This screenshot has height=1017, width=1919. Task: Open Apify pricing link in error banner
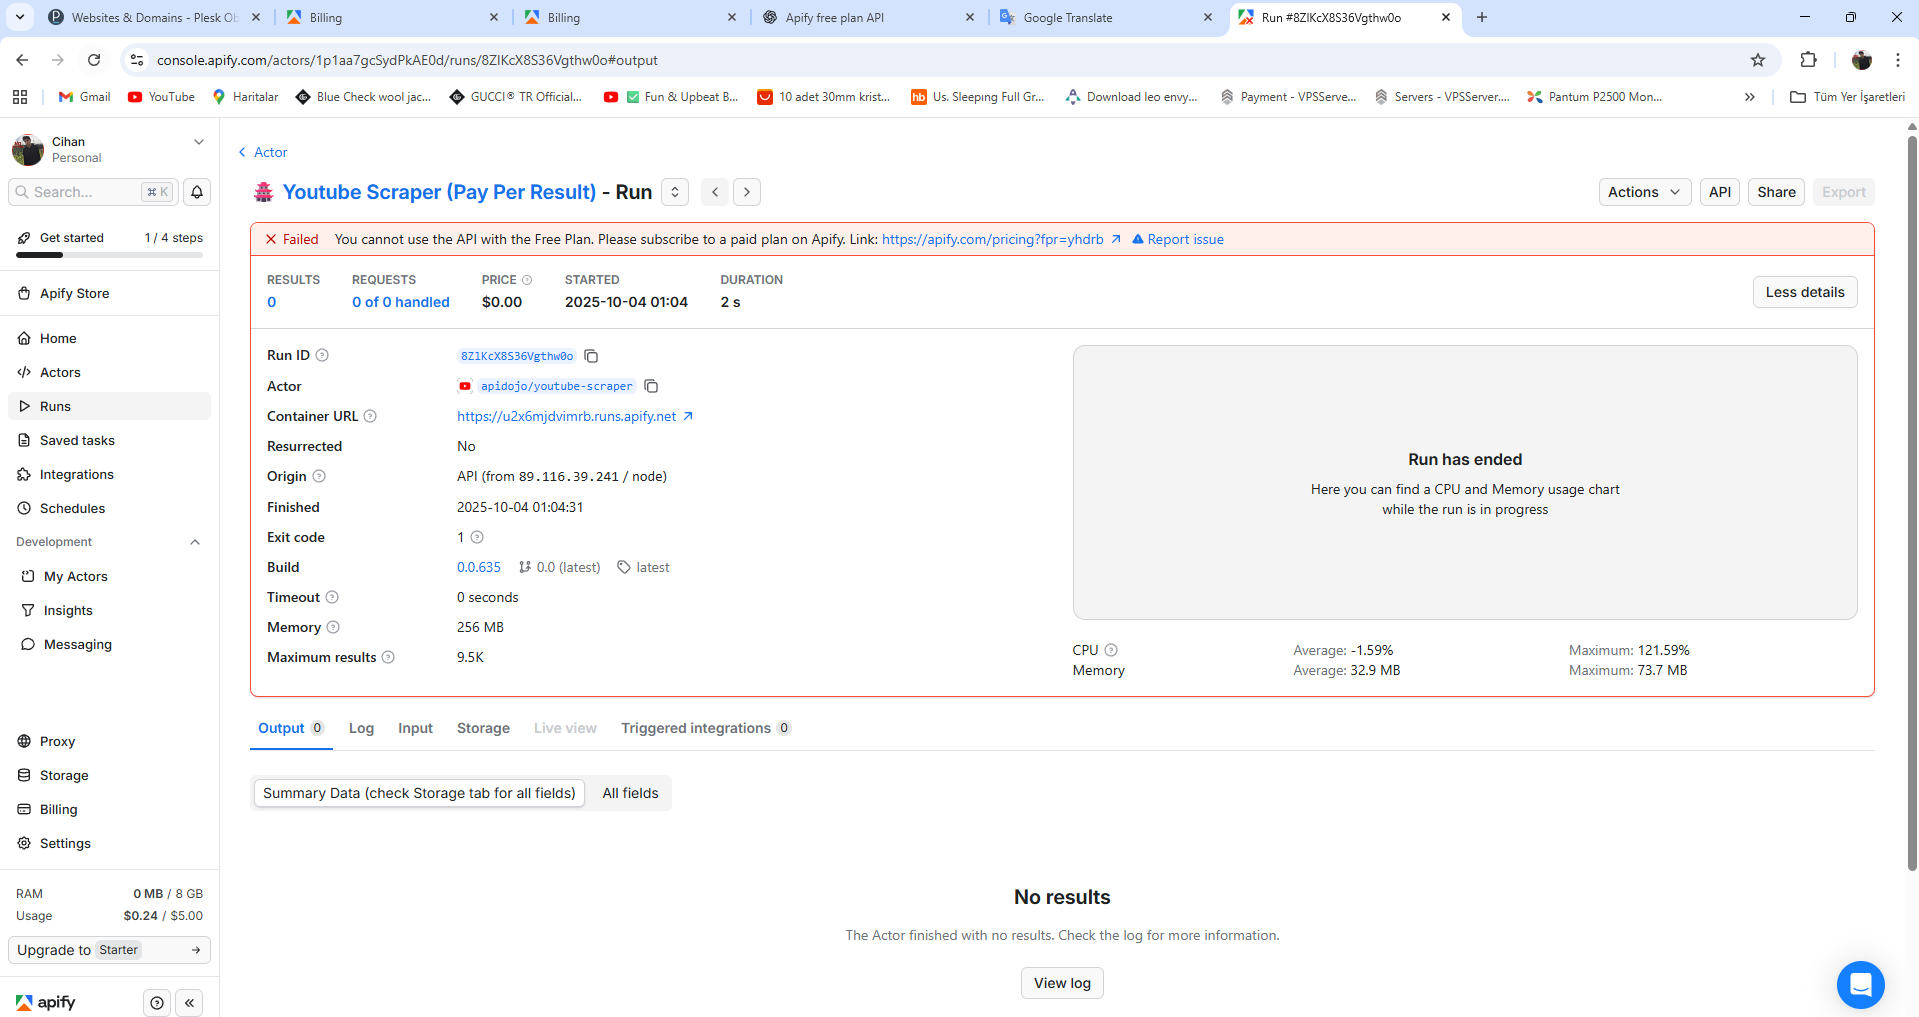[x=1001, y=239]
